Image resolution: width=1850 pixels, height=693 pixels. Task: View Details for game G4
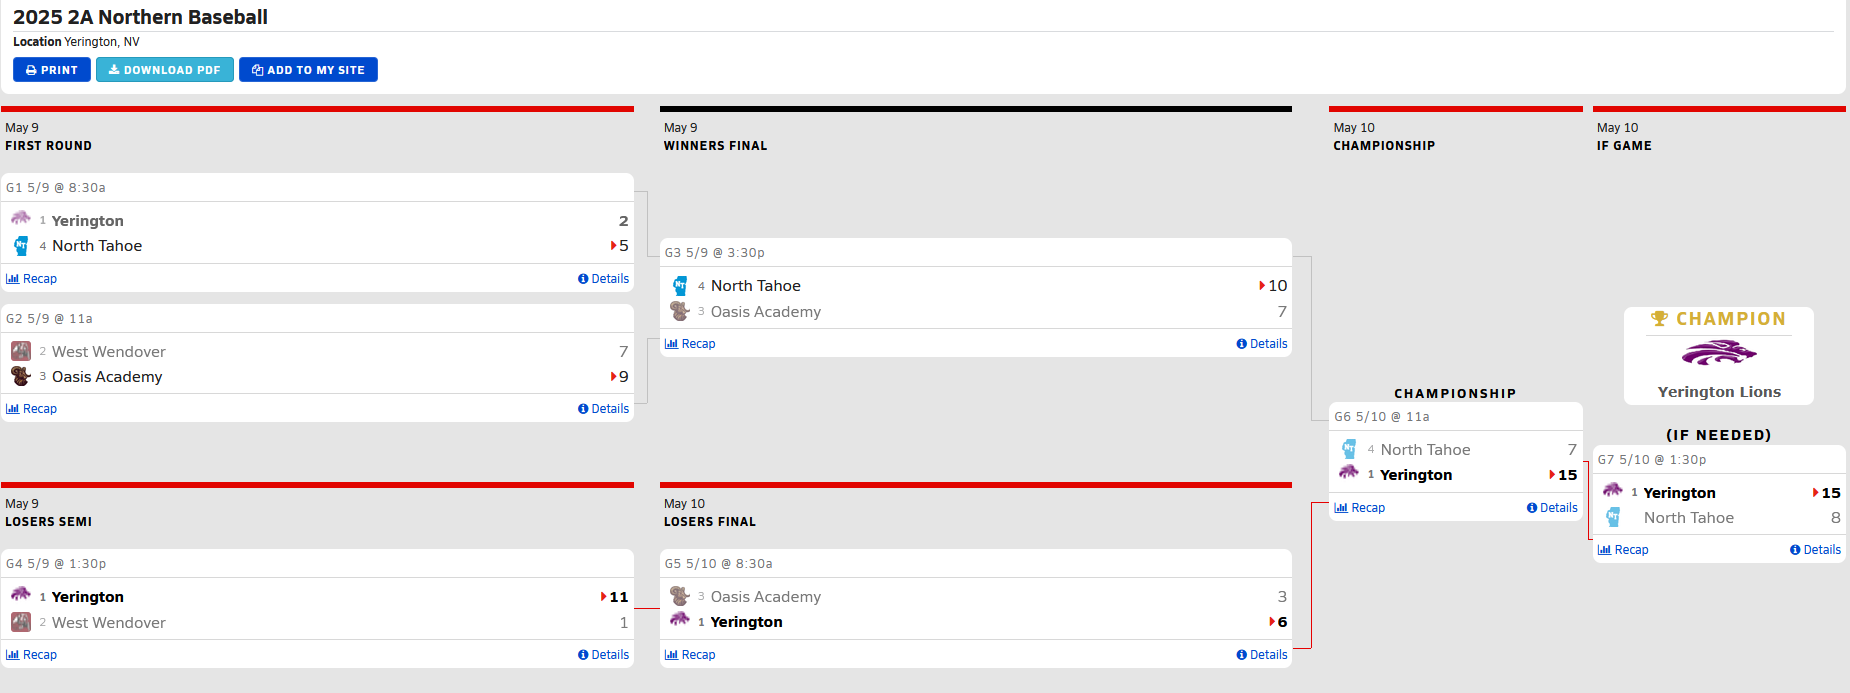coord(603,655)
